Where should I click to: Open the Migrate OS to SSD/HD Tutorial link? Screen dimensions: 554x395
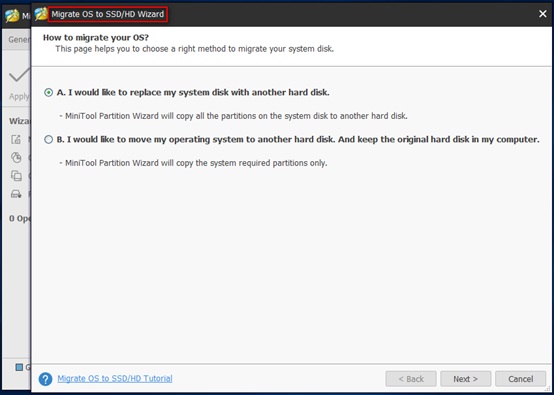[115, 379]
